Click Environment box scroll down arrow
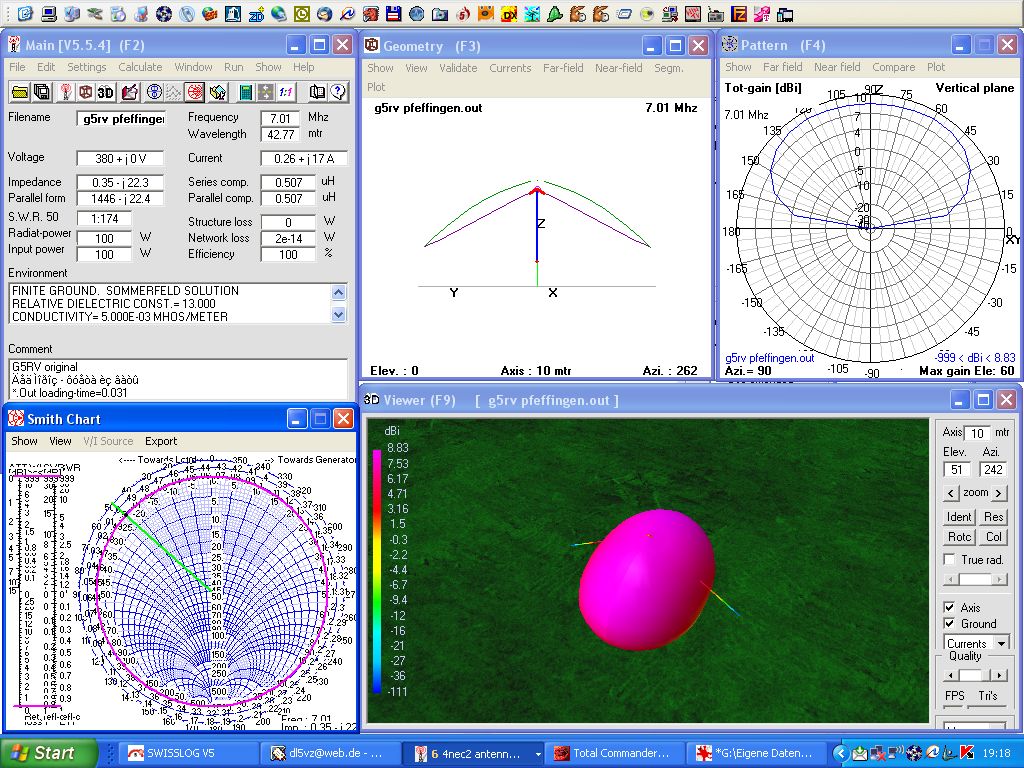The width and height of the screenshot is (1024, 768). tap(338, 315)
